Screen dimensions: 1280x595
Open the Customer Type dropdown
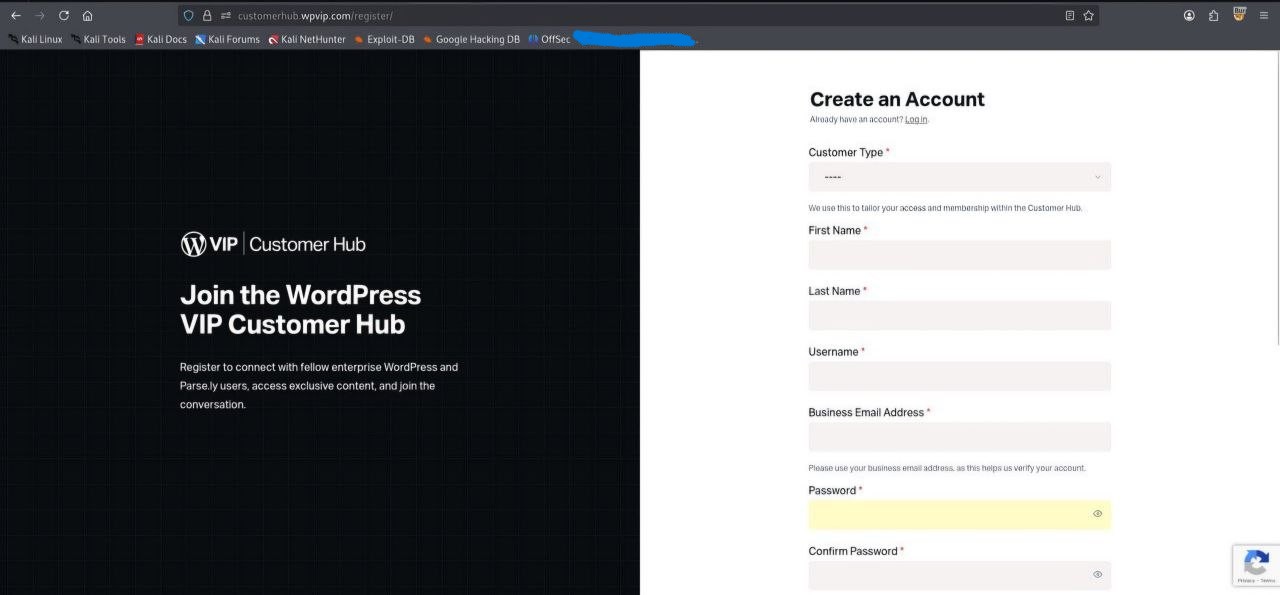coord(958,176)
